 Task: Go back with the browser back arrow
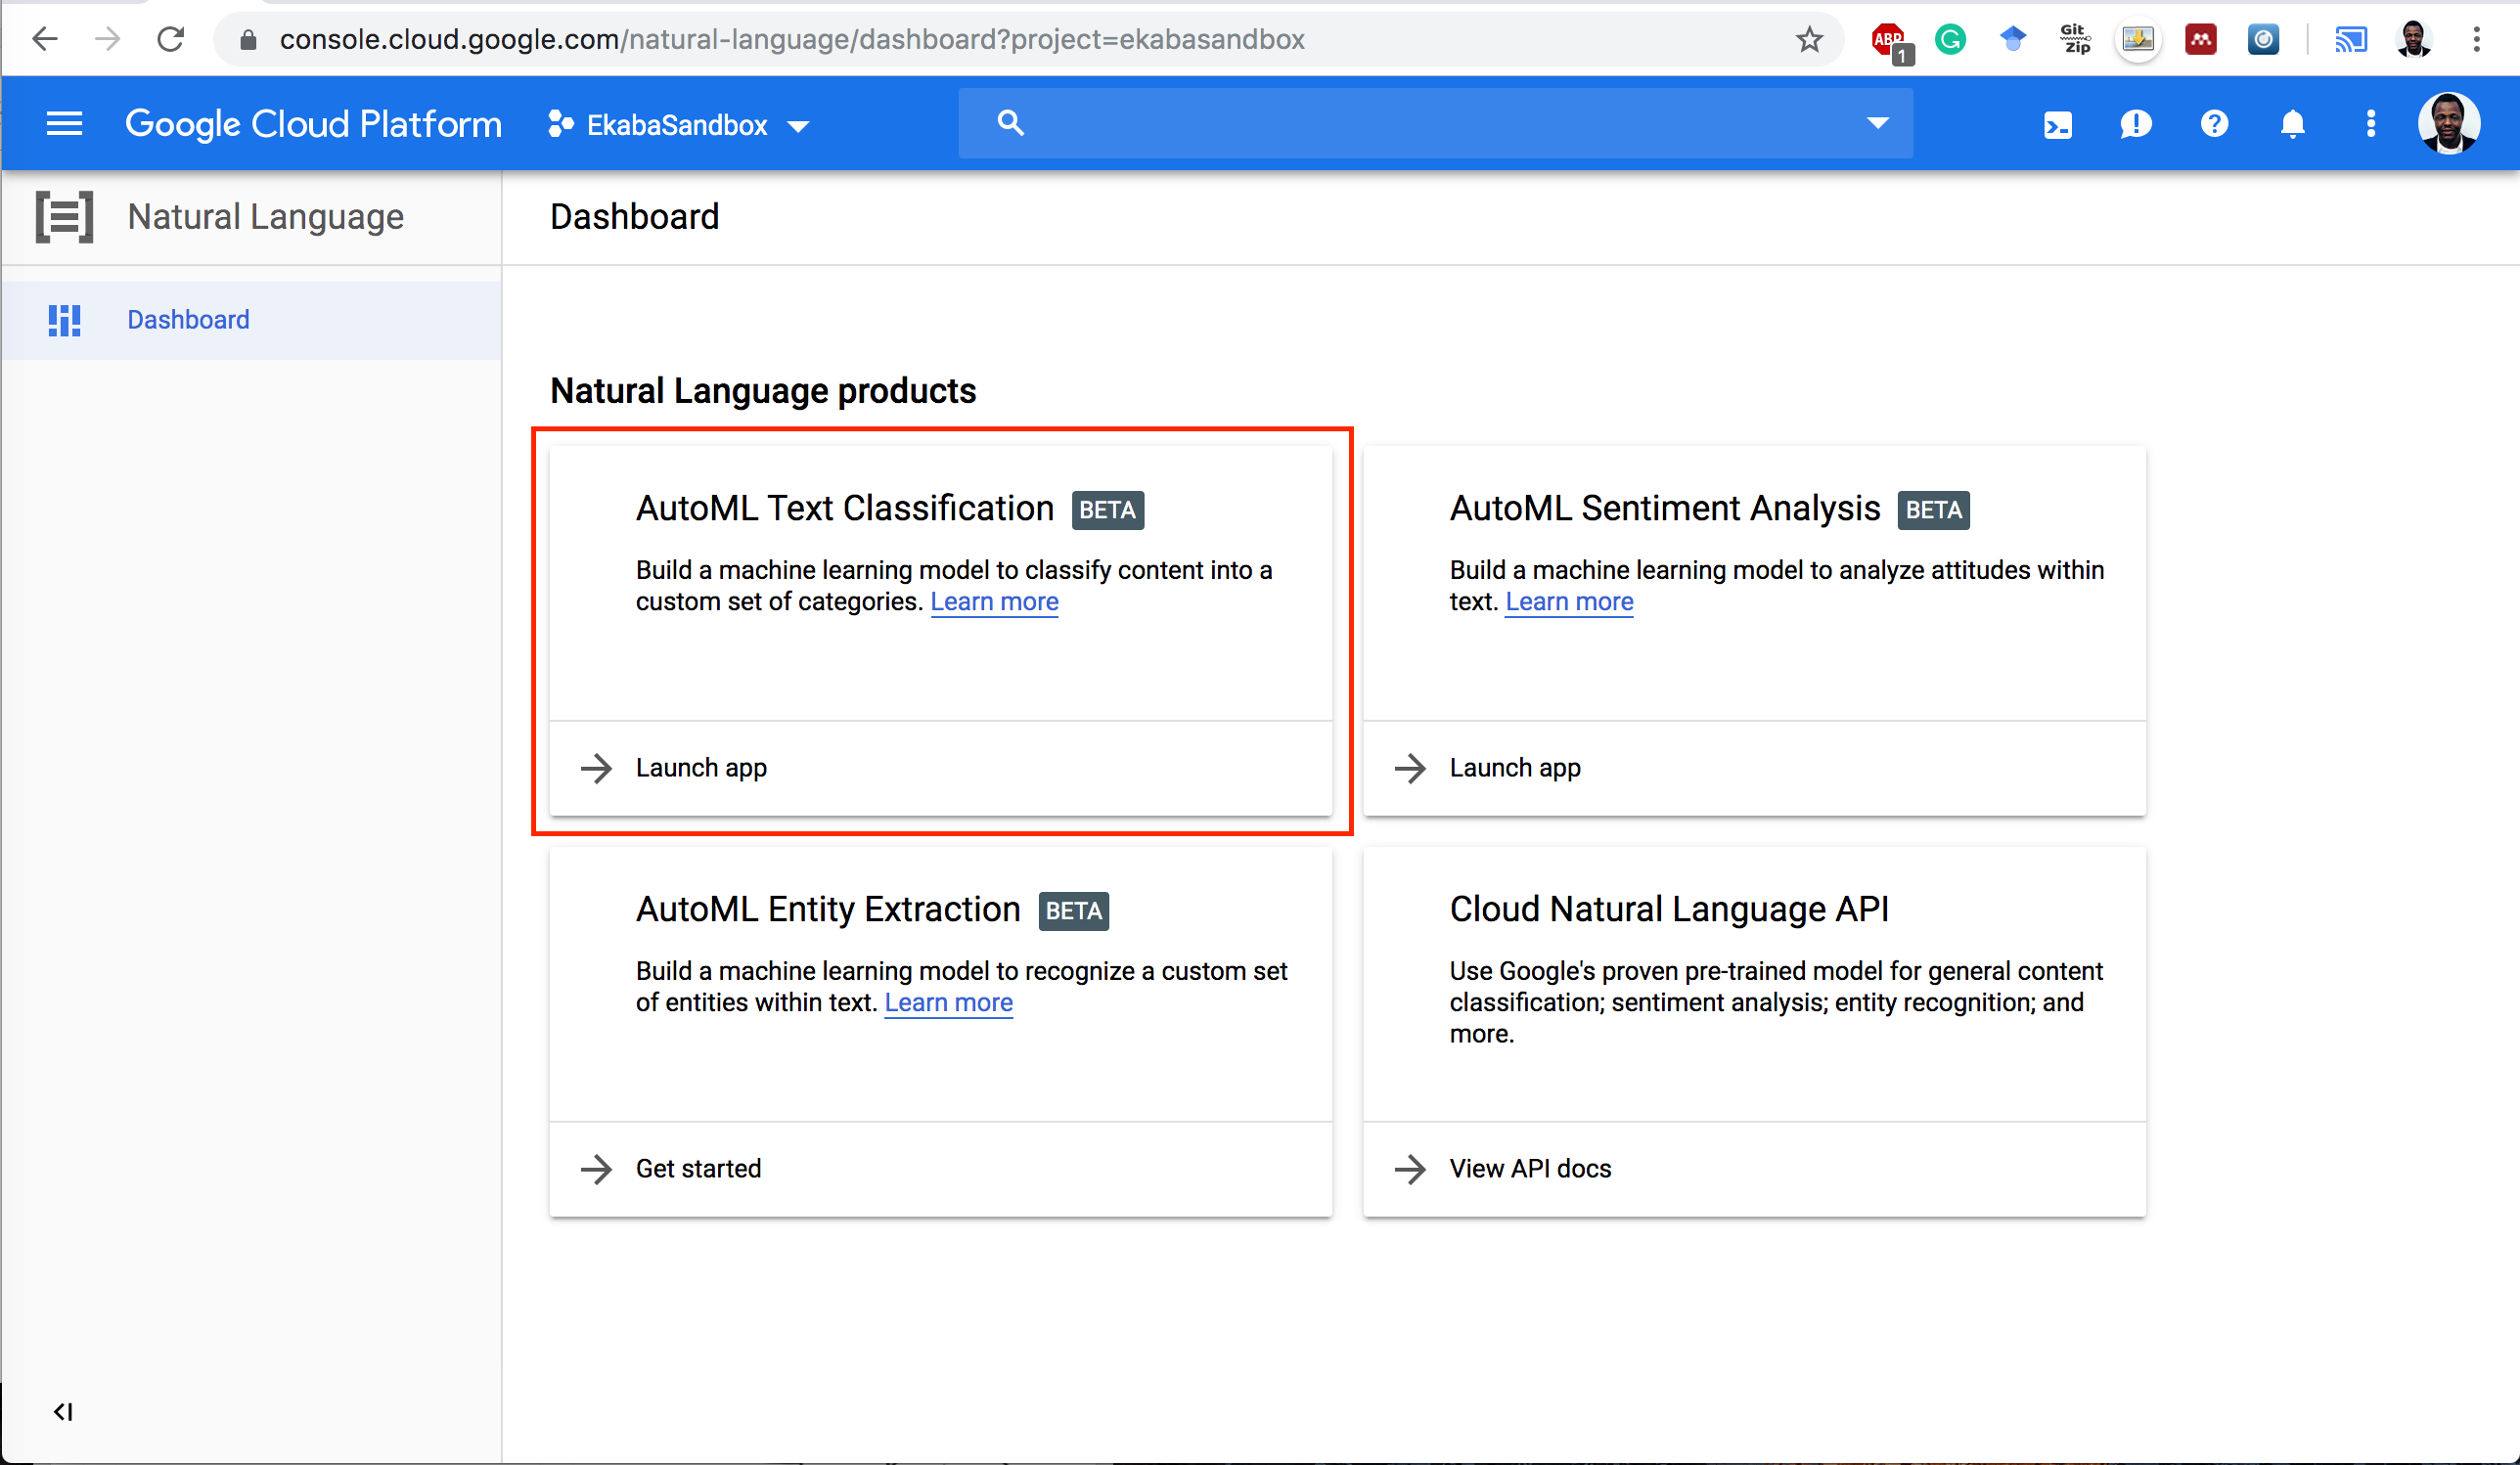45,39
